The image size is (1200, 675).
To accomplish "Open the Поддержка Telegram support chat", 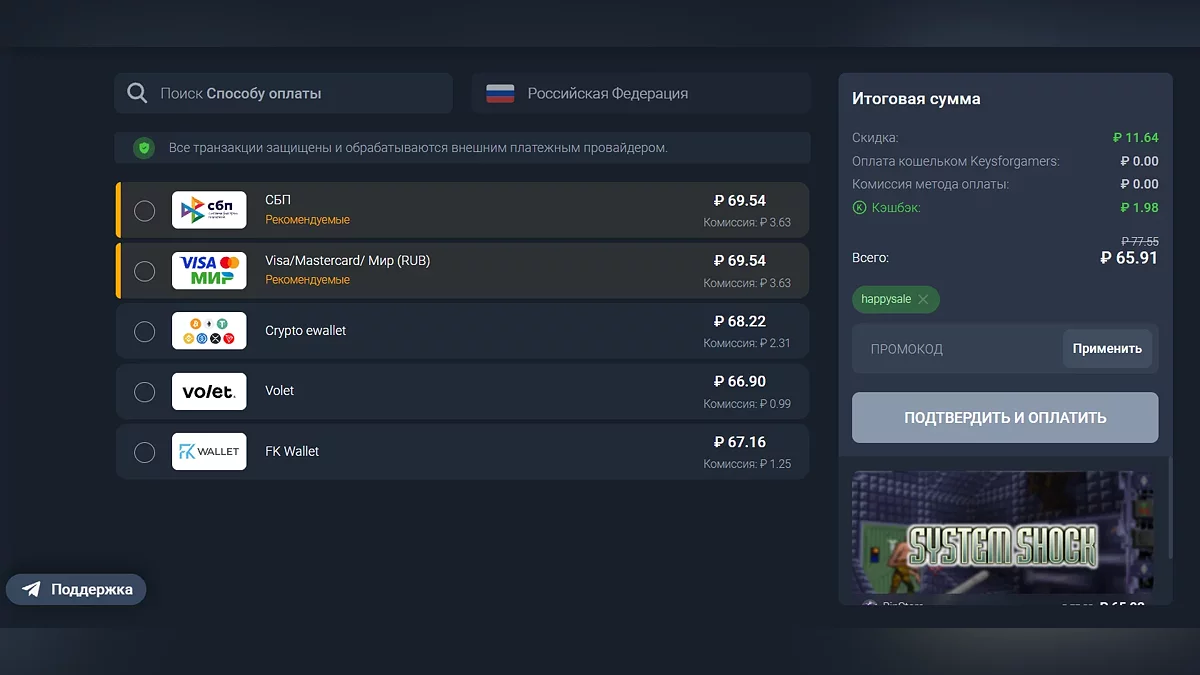I will 77,589.
